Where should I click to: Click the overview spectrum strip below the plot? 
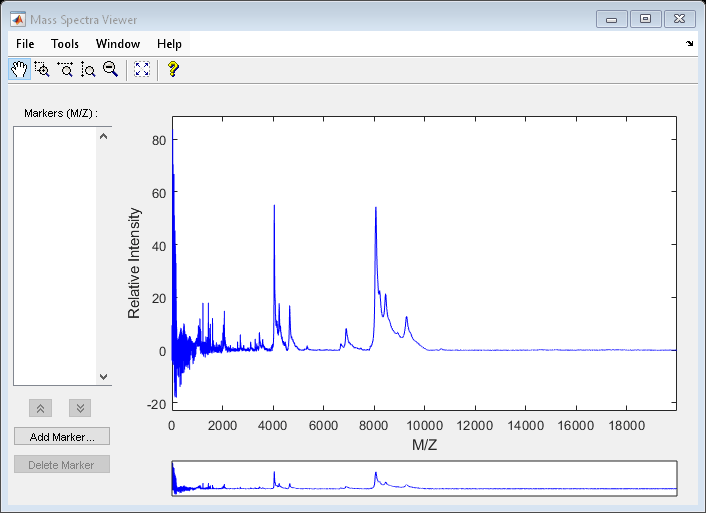[x=424, y=478]
